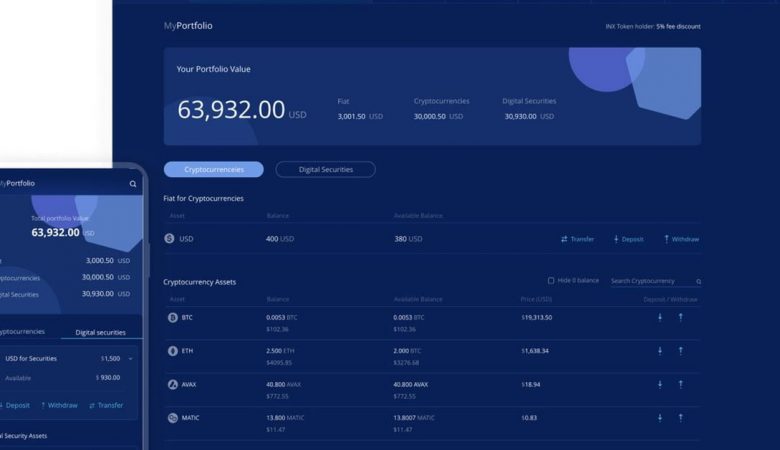Click the BTC price $19,313.50
Viewport: 780px width, 450px height.
[537, 317]
